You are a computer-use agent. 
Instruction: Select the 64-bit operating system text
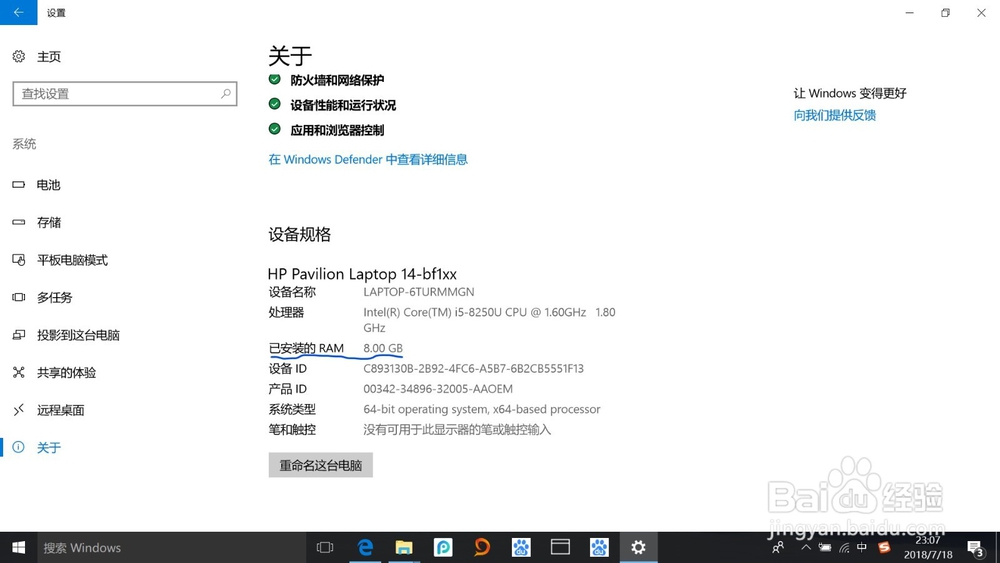[482, 409]
